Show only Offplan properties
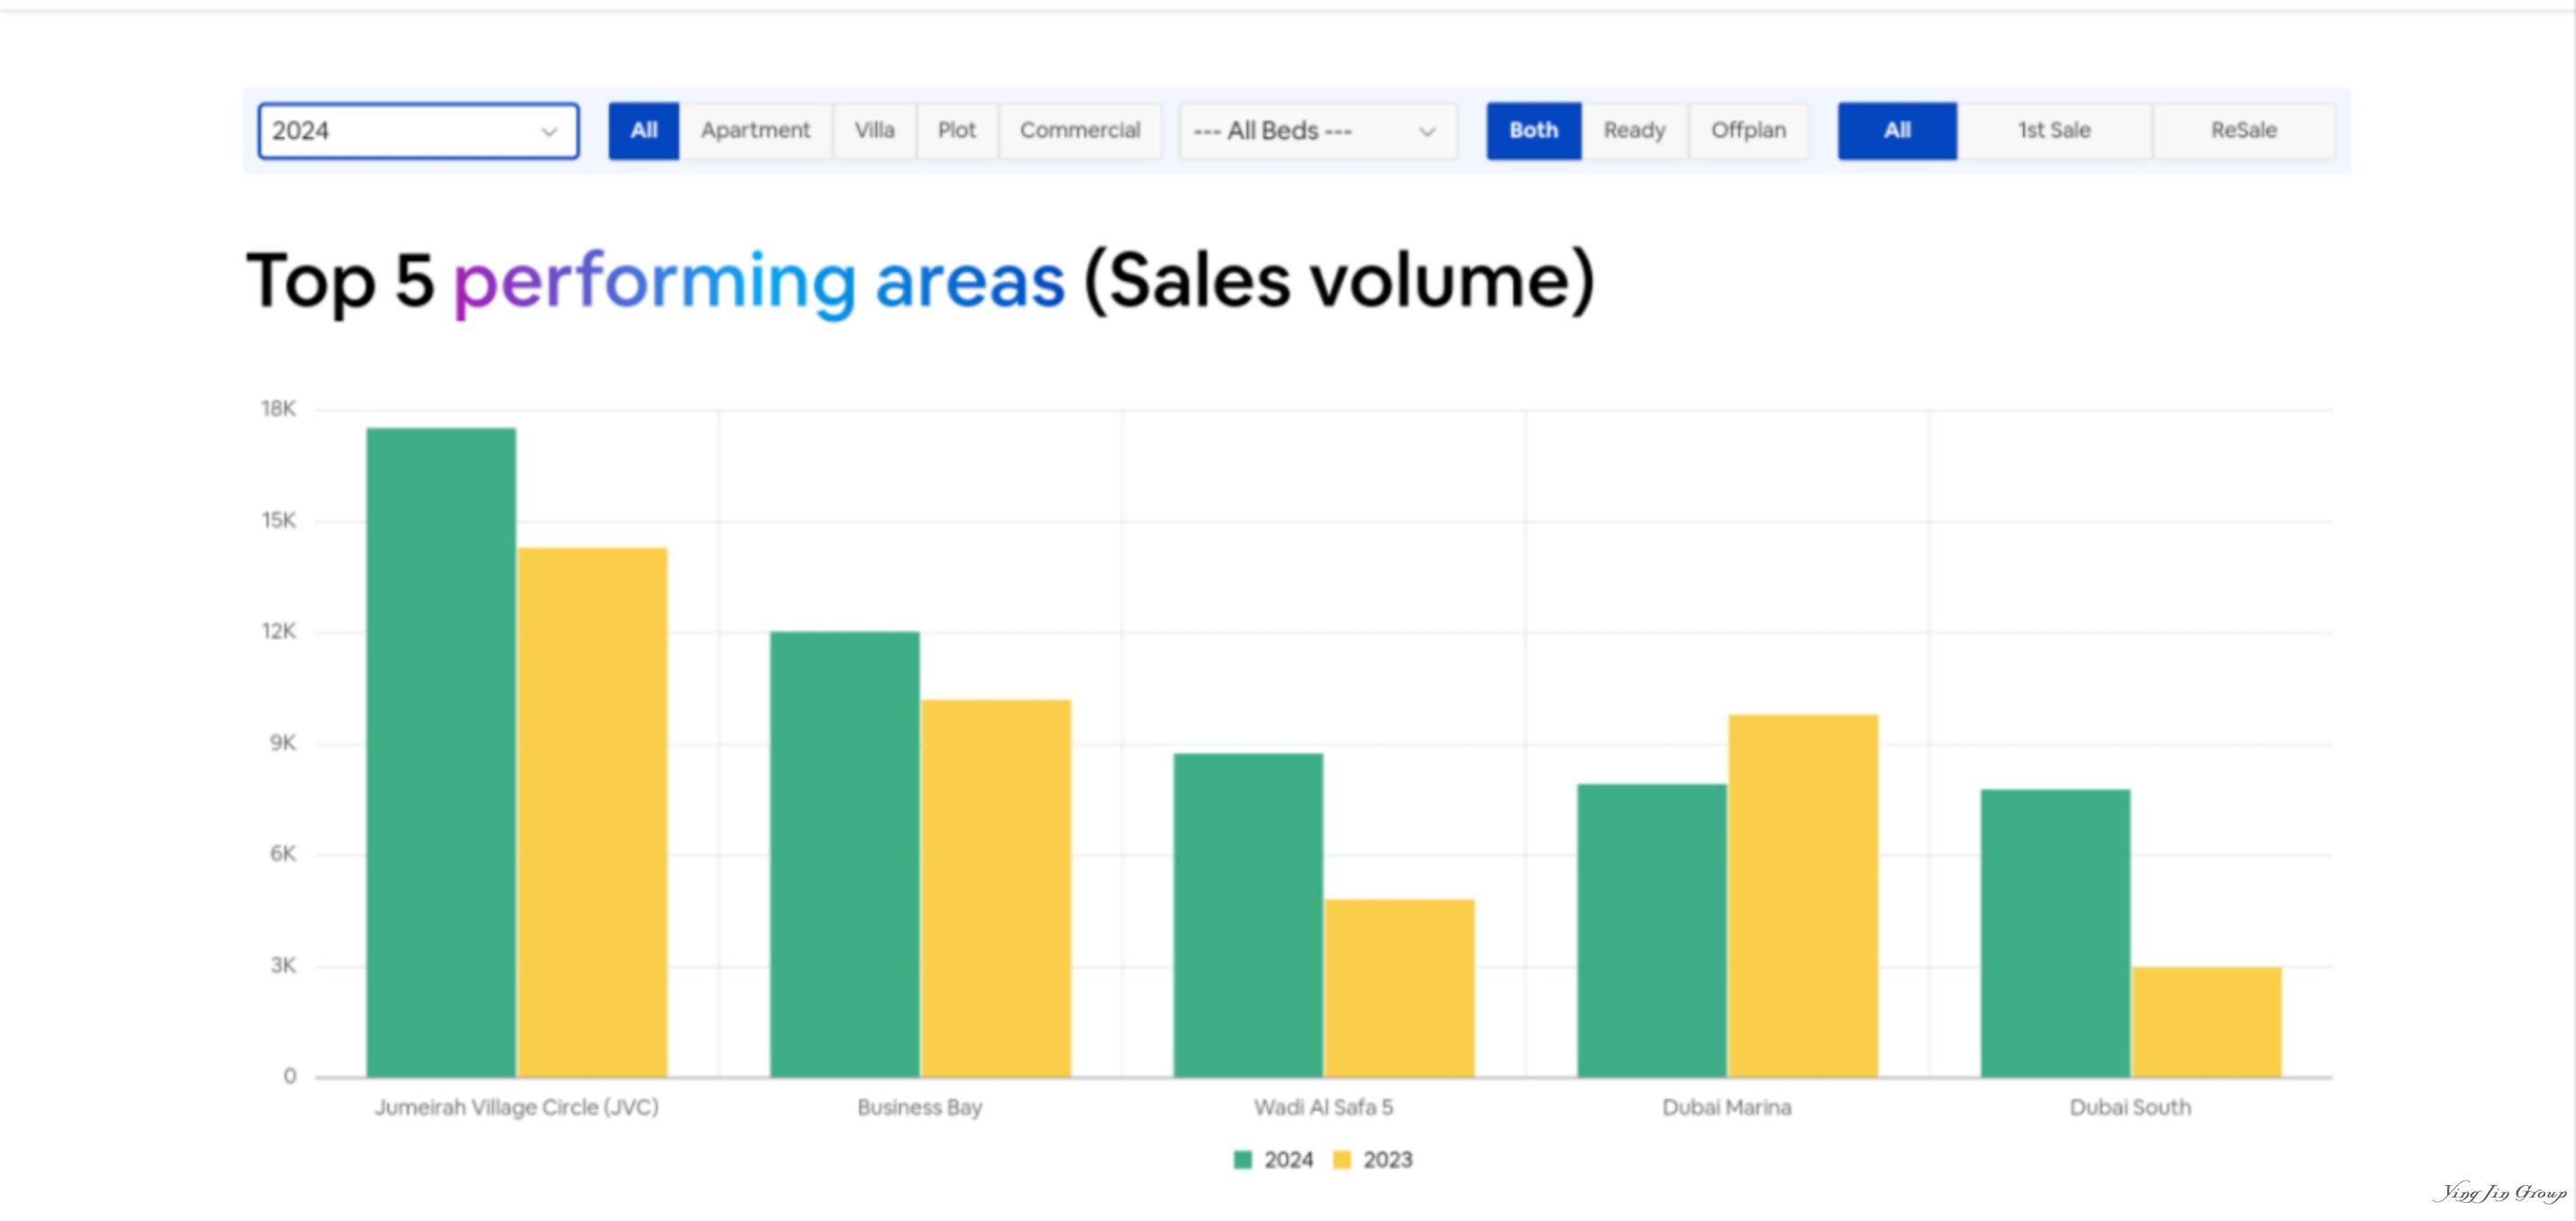This screenshot has width=2576, height=1221. coord(1747,131)
